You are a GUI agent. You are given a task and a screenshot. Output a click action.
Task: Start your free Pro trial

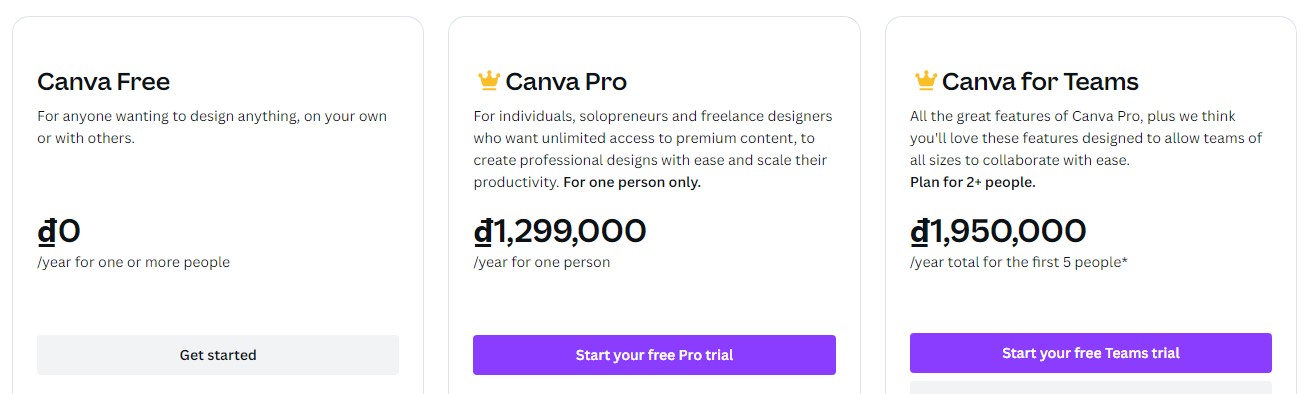point(654,355)
